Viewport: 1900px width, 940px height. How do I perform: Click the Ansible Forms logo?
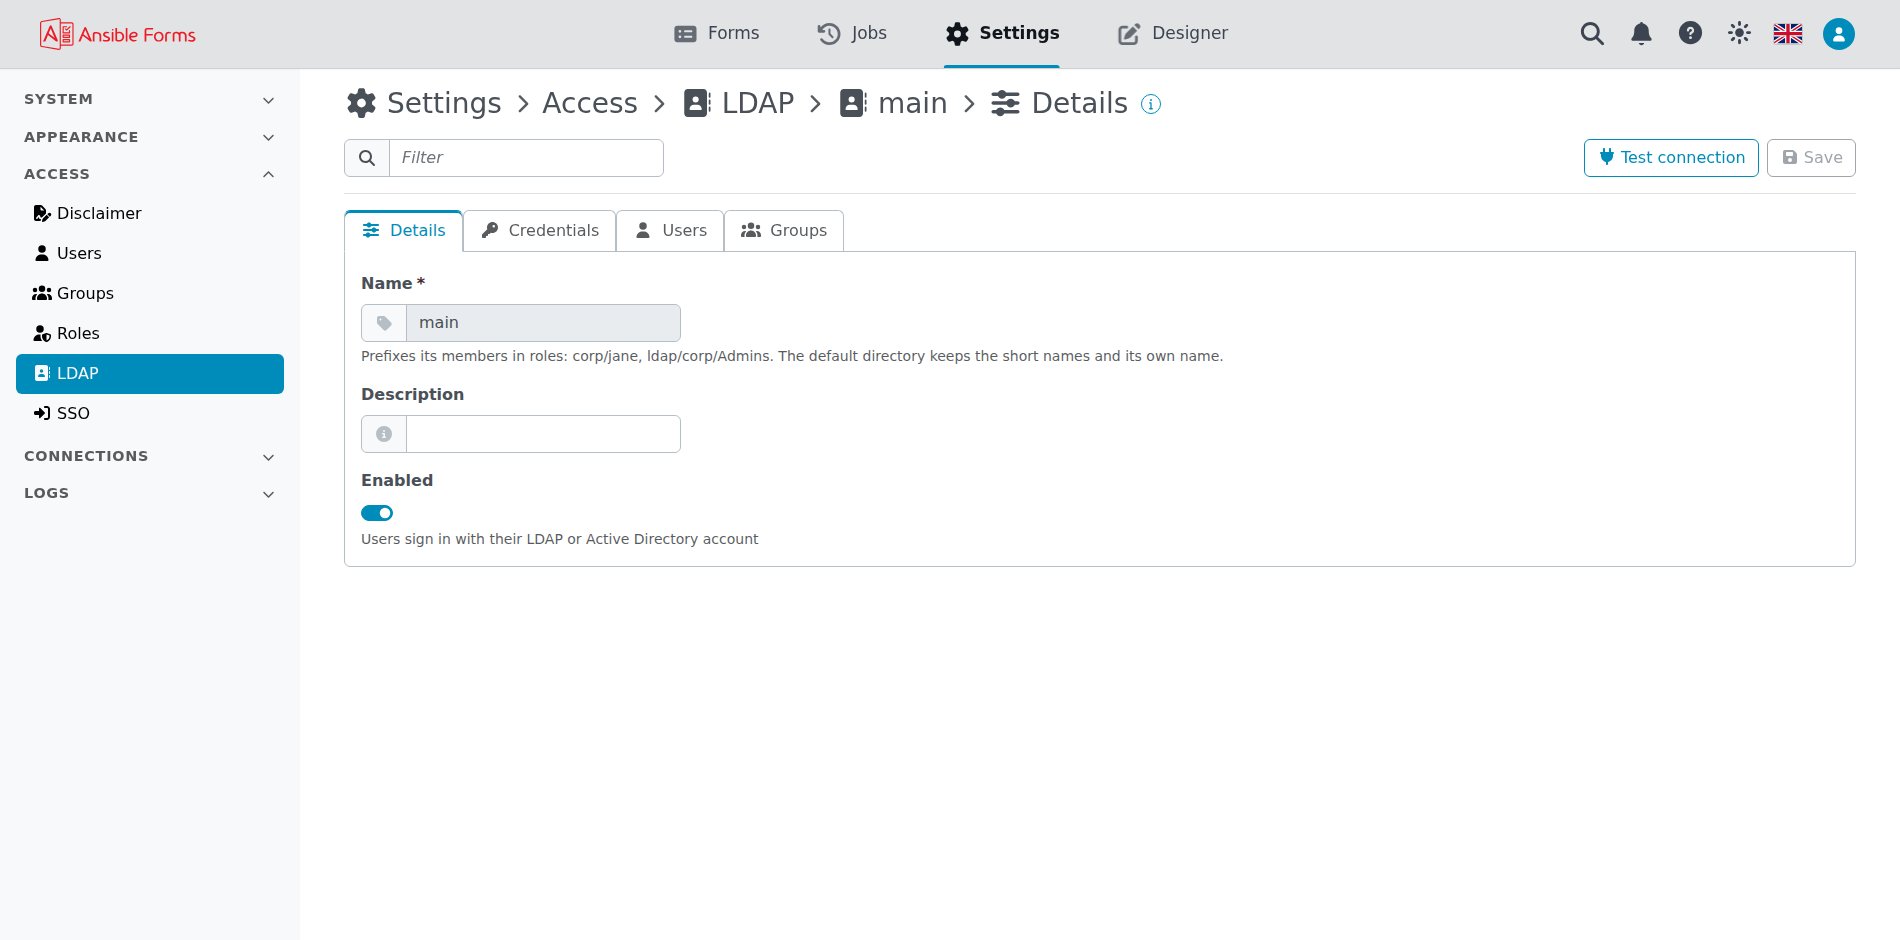118,34
